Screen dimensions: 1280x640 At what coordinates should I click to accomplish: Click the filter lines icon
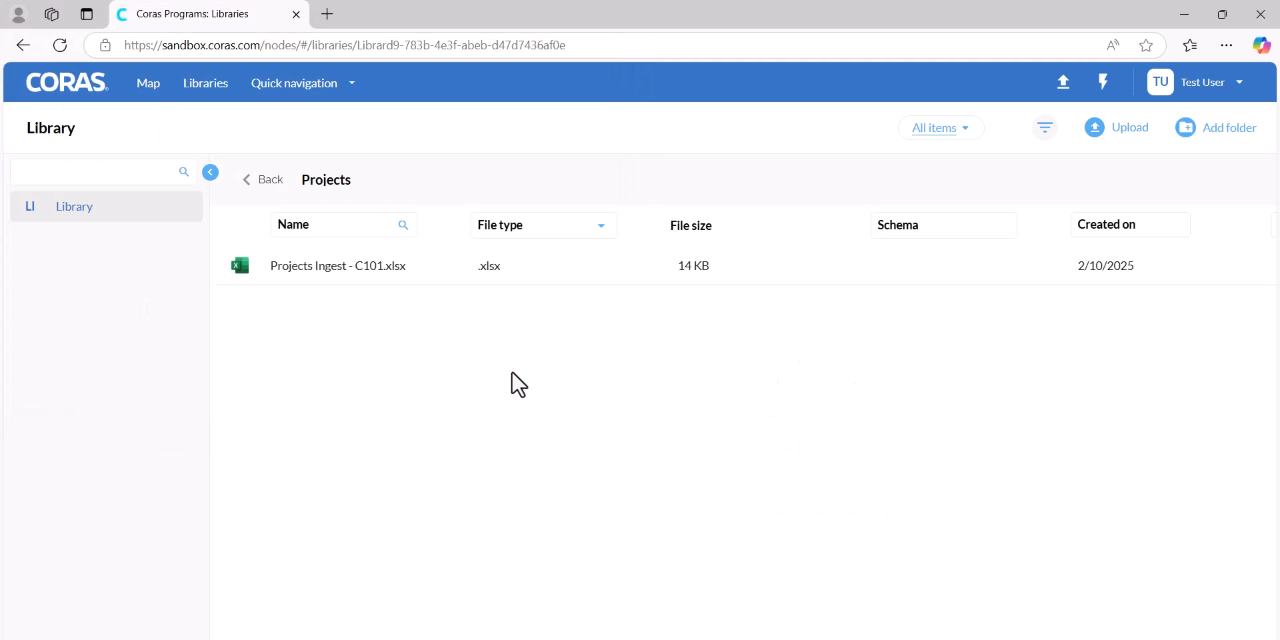pyautogui.click(x=1045, y=127)
